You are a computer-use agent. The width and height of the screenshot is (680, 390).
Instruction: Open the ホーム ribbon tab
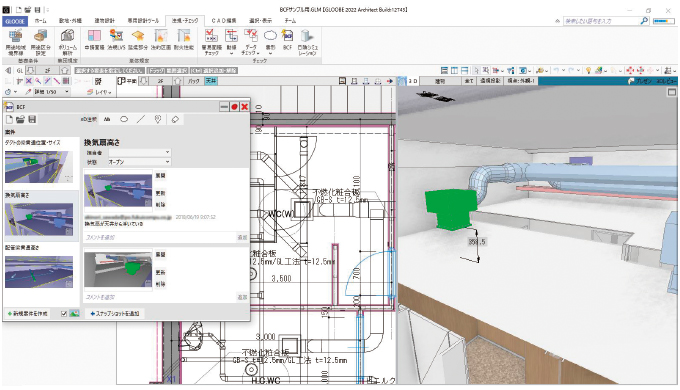pos(41,21)
